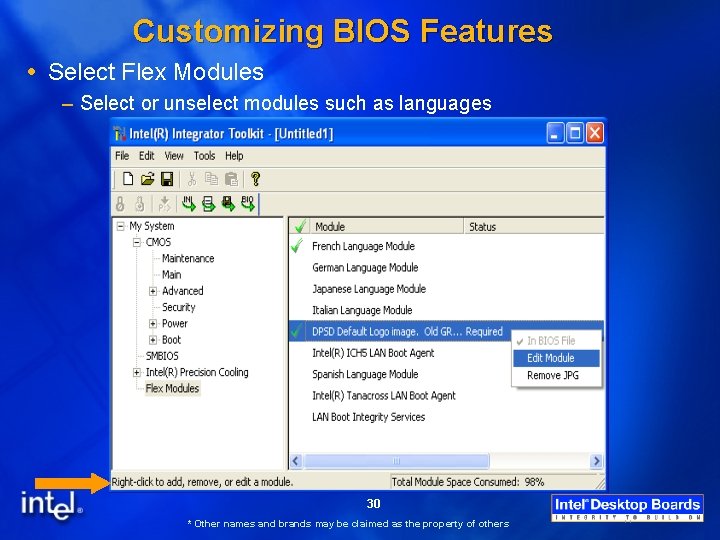Image resolution: width=720 pixels, height=540 pixels.
Task: Select the CMOS tree item
Action: (x=158, y=242)
